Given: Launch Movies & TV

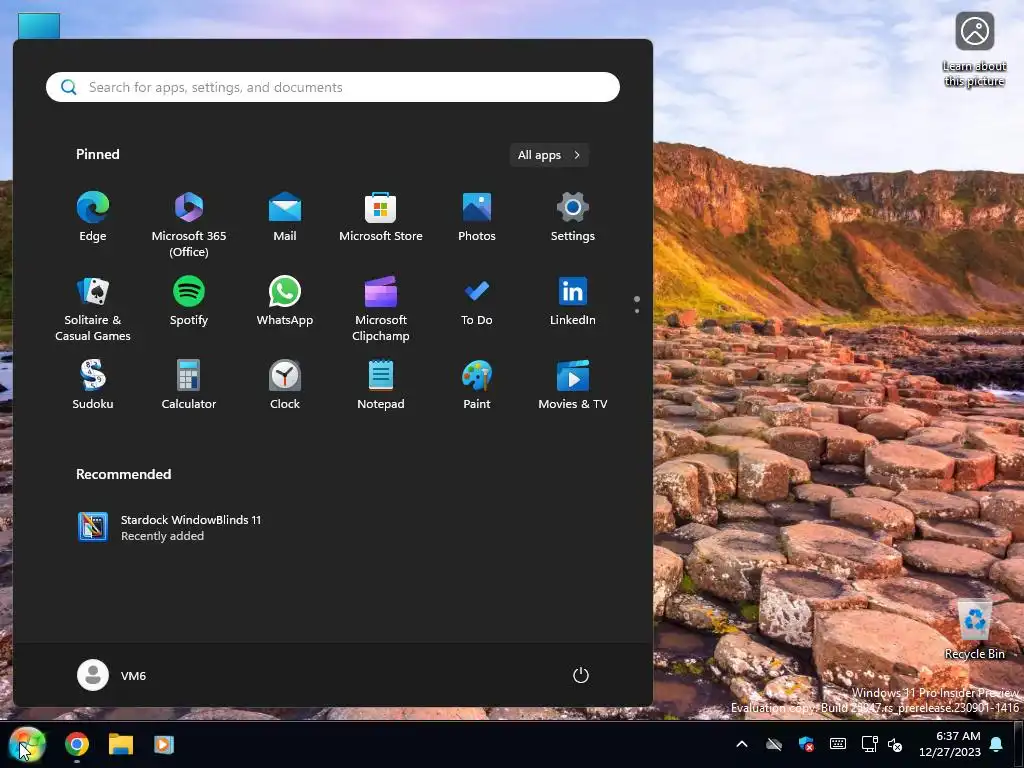Looking at the screenshot, I should coord(573,385).
